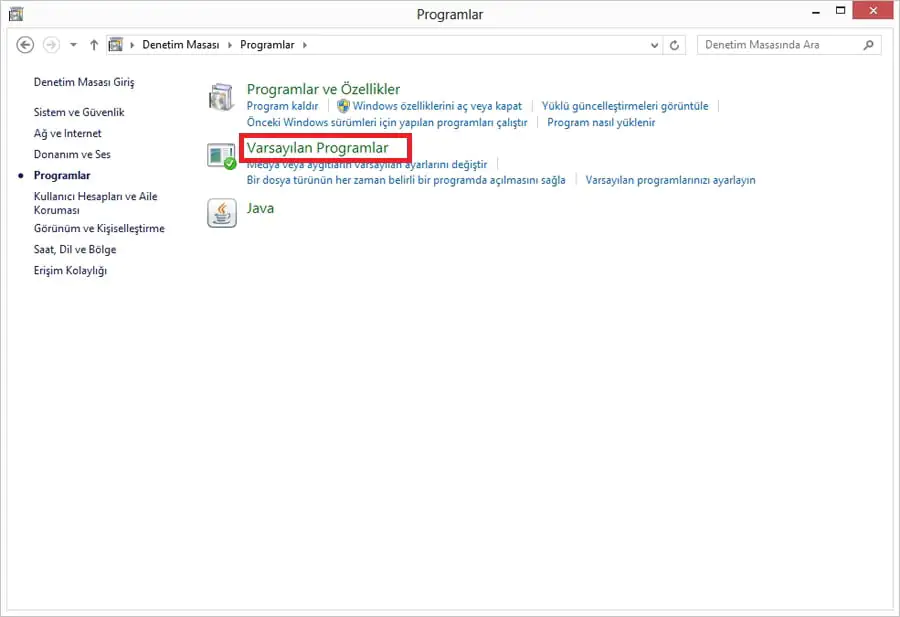Open the recent pages dropdown beside navigation arrows
Image resolution: width=900 pixels, height=617 pixels.
click(73, 45)
